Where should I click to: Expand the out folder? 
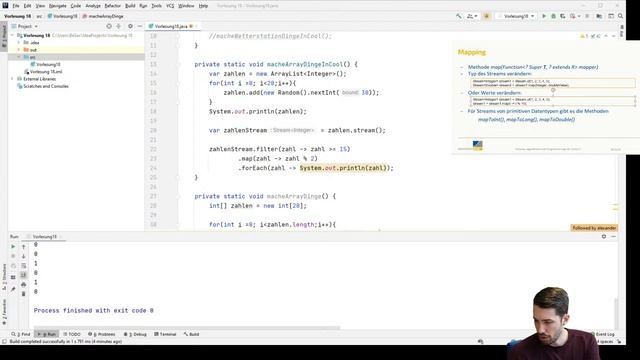19,50
